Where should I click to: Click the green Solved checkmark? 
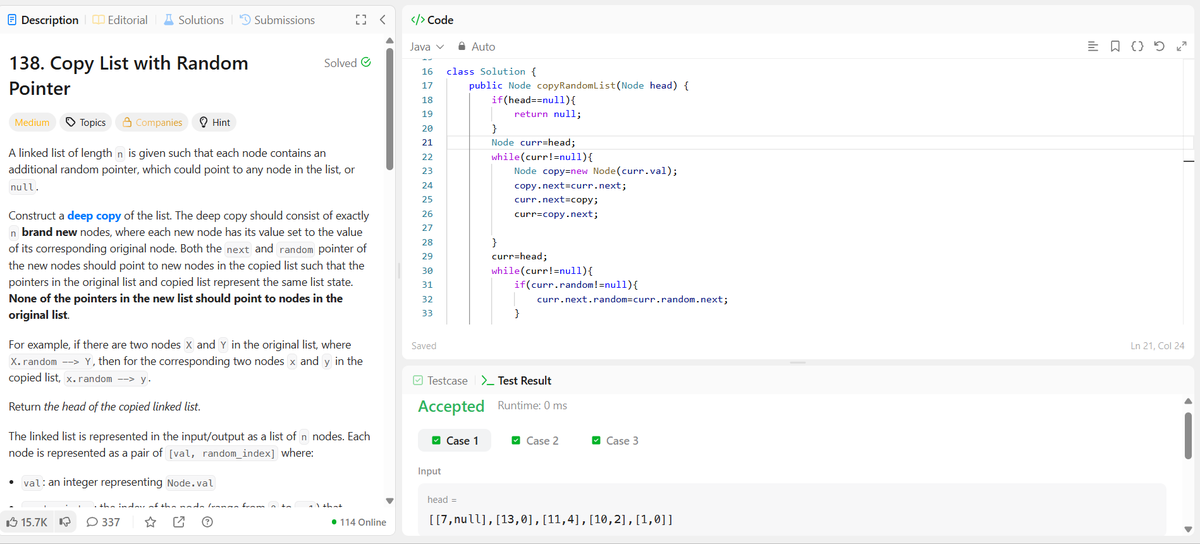[366, 63]
